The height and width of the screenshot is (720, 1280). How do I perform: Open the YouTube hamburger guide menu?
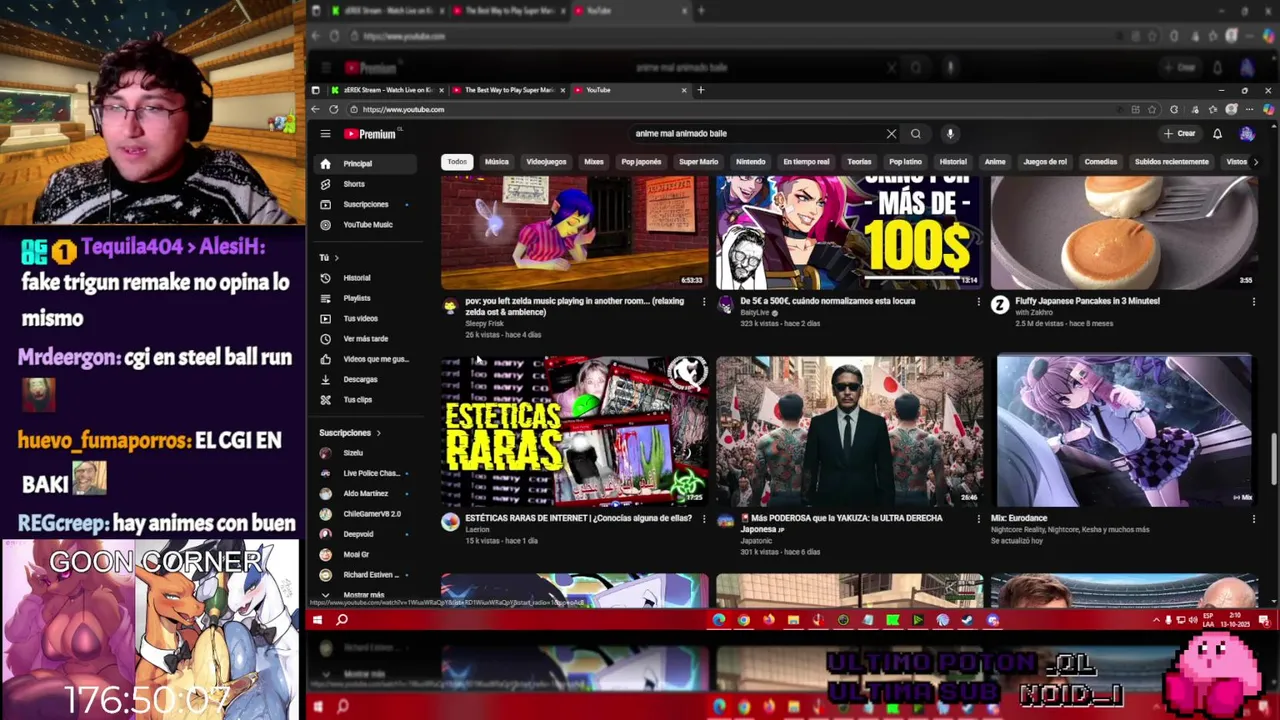click(325, 133)
